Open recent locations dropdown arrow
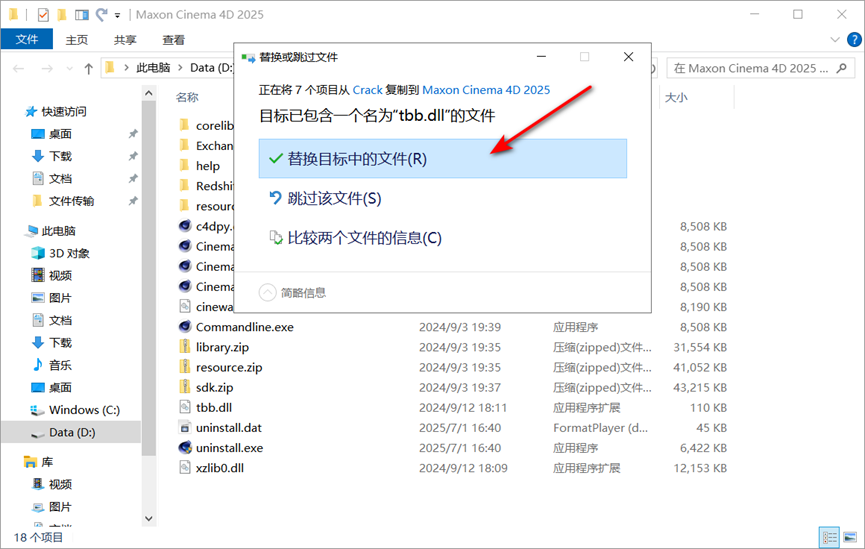Image resolution: width=865 pixels, height=549 pixels. 70,68
